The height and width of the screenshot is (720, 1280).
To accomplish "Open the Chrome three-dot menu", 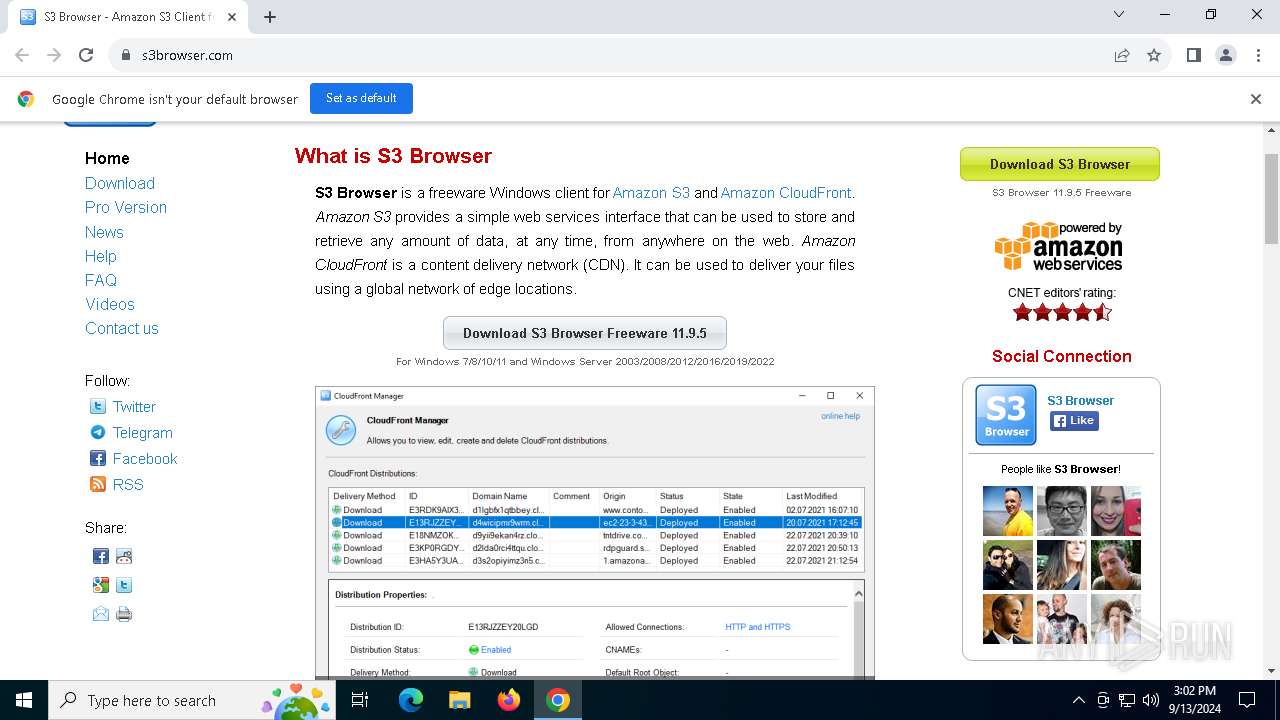I will (1257, 55).
